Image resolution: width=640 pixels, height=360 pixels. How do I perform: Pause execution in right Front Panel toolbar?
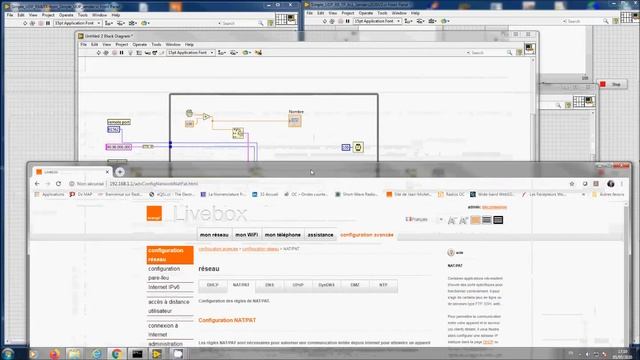coord(348,21)
